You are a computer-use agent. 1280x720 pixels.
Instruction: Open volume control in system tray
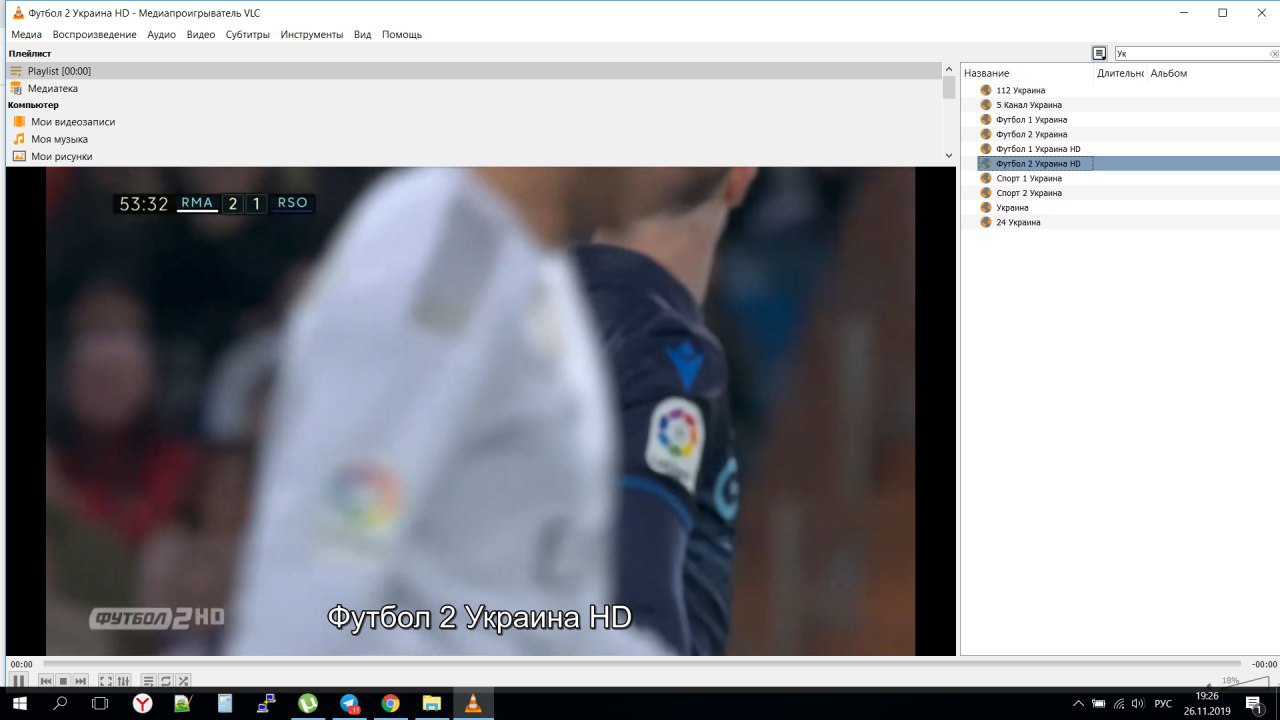click(x=1137, y=704)
